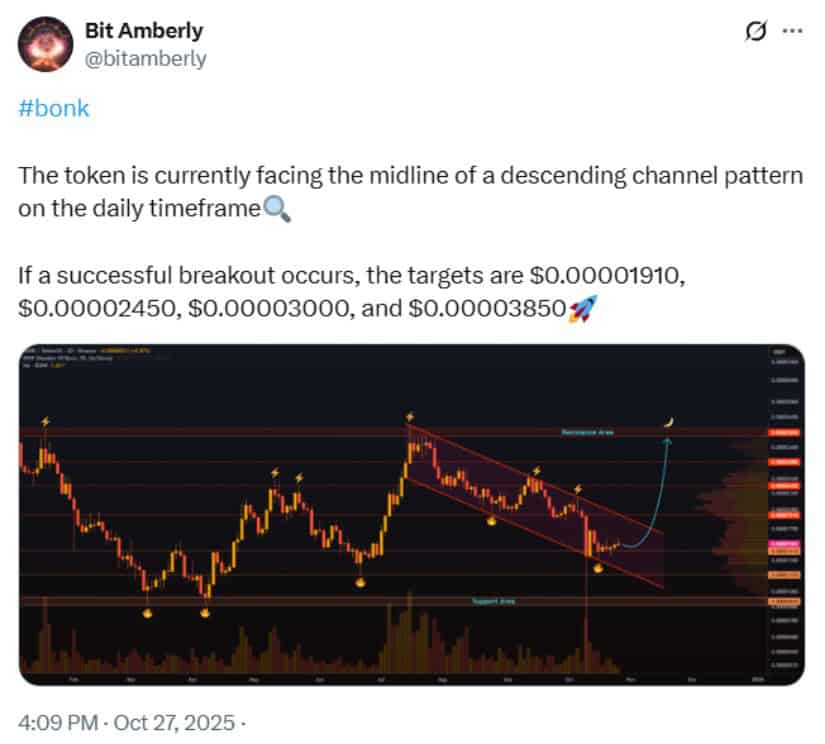Click the lightning bolt above the July peak
825x744 pixels.
409,414
